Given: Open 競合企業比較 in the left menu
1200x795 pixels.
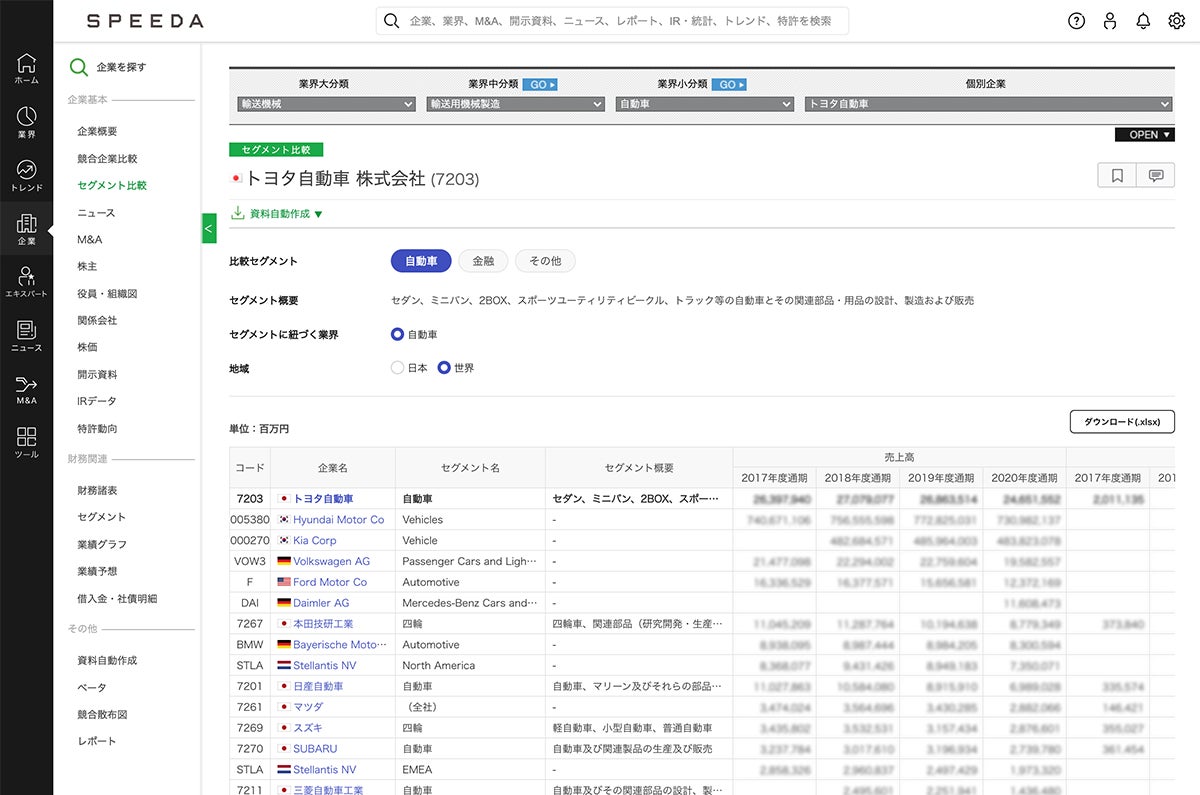Looking at the screenshot, I should pos(107,158).
